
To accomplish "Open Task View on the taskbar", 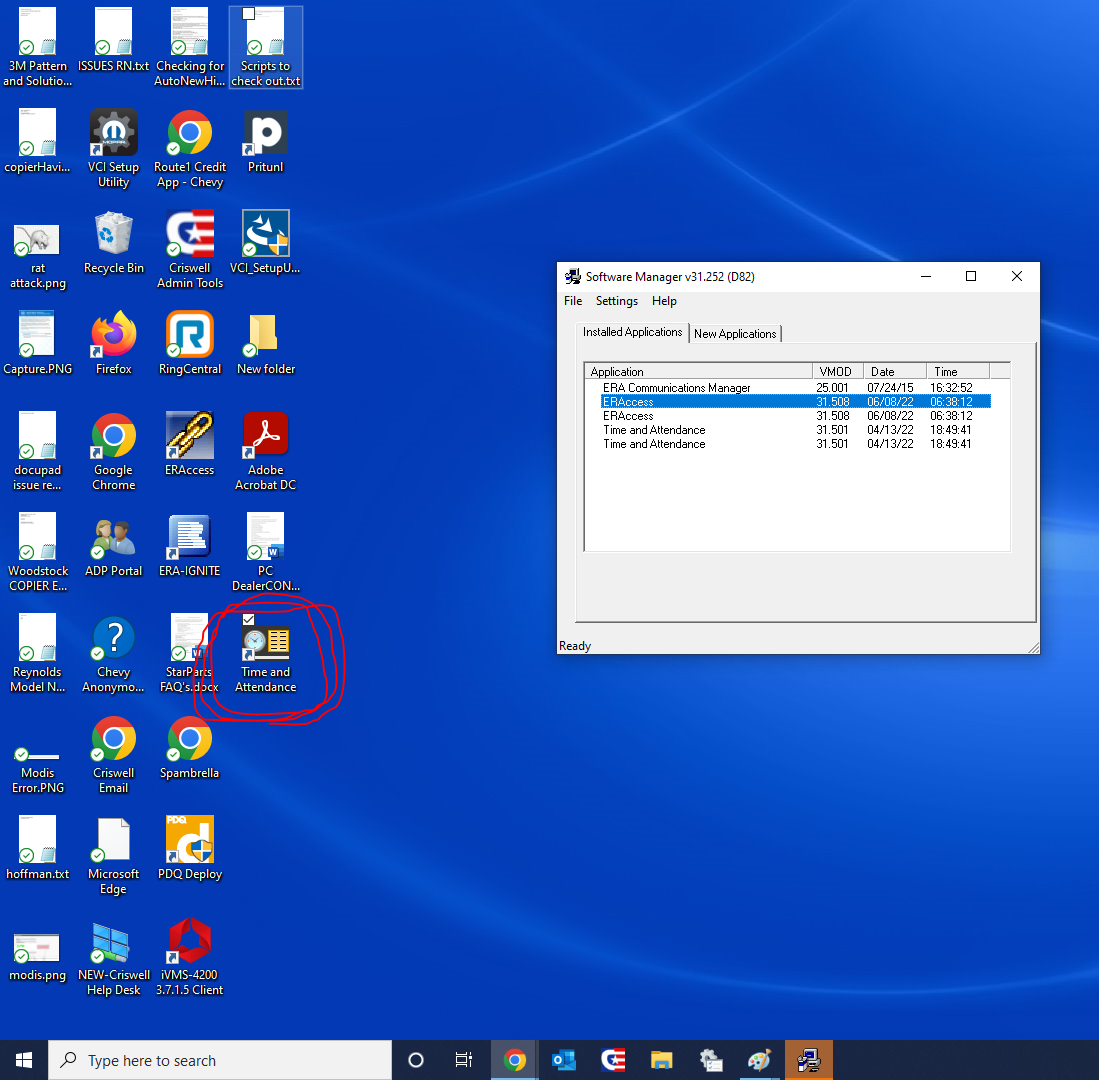I will 463,1060.
